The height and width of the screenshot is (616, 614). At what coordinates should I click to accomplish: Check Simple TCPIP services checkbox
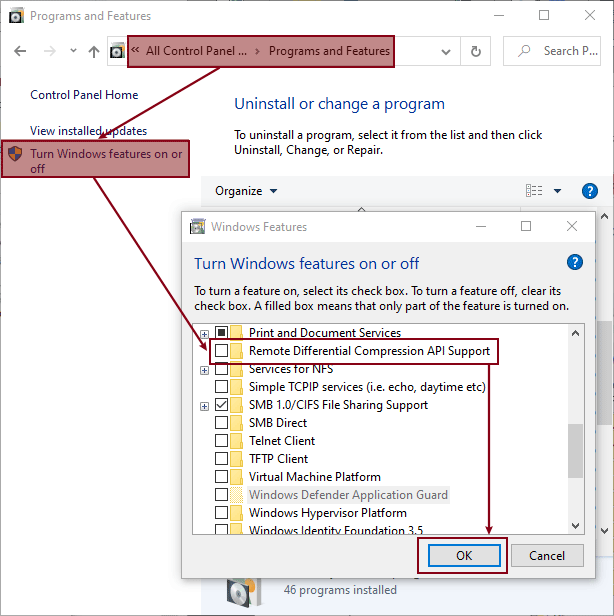(x=222, y=387)
